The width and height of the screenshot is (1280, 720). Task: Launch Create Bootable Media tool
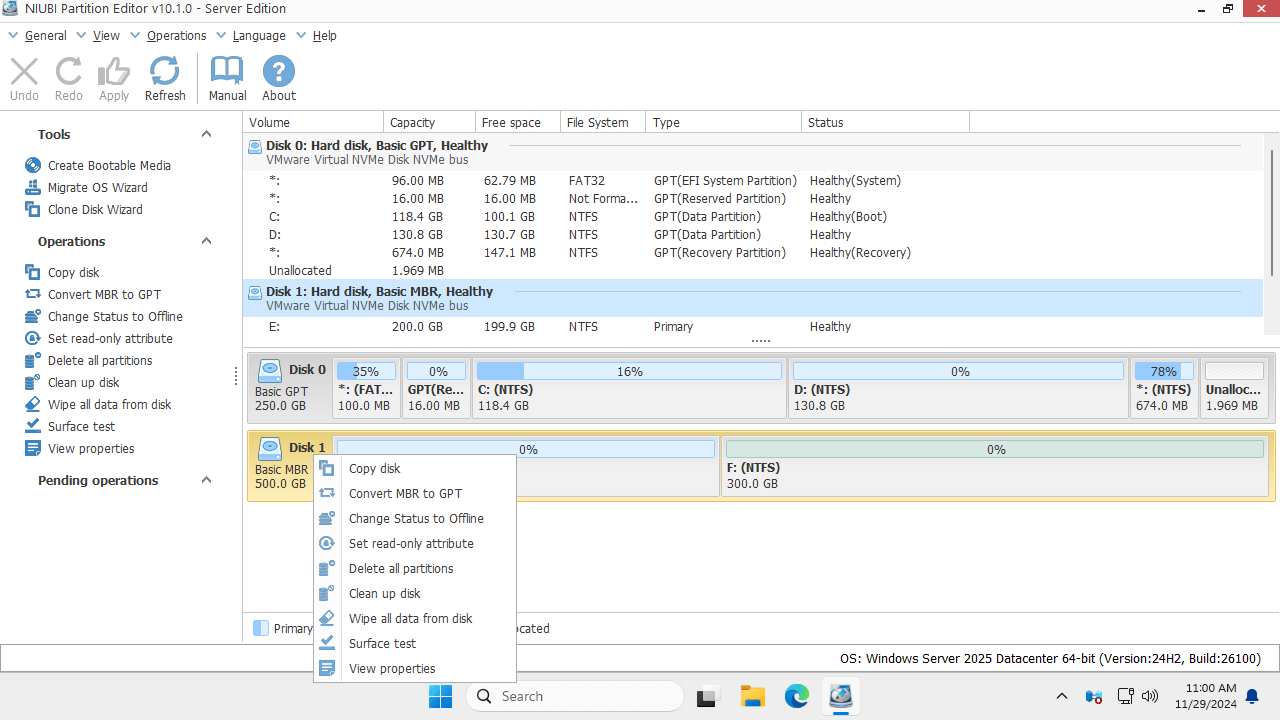click(109, 166)
